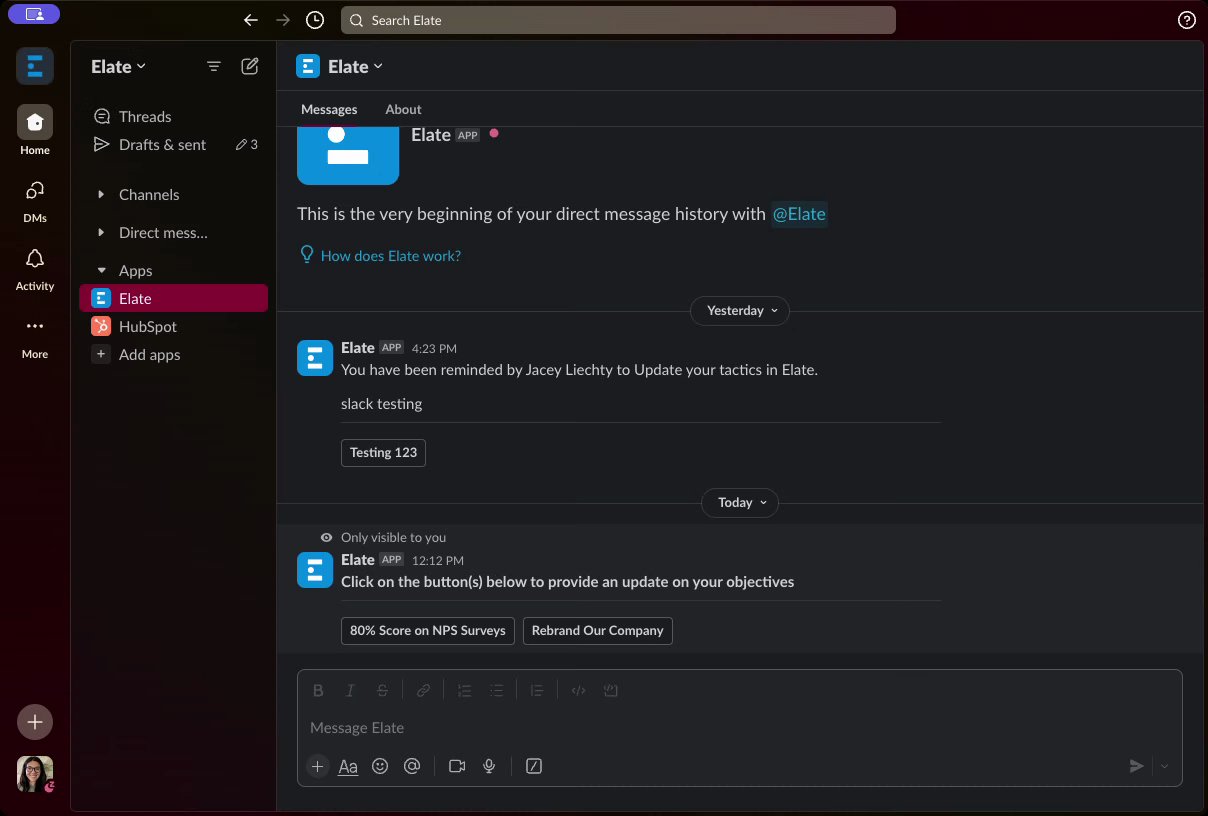Open the DMs view
Screen dimensions: 1208x816
(35, 199)
